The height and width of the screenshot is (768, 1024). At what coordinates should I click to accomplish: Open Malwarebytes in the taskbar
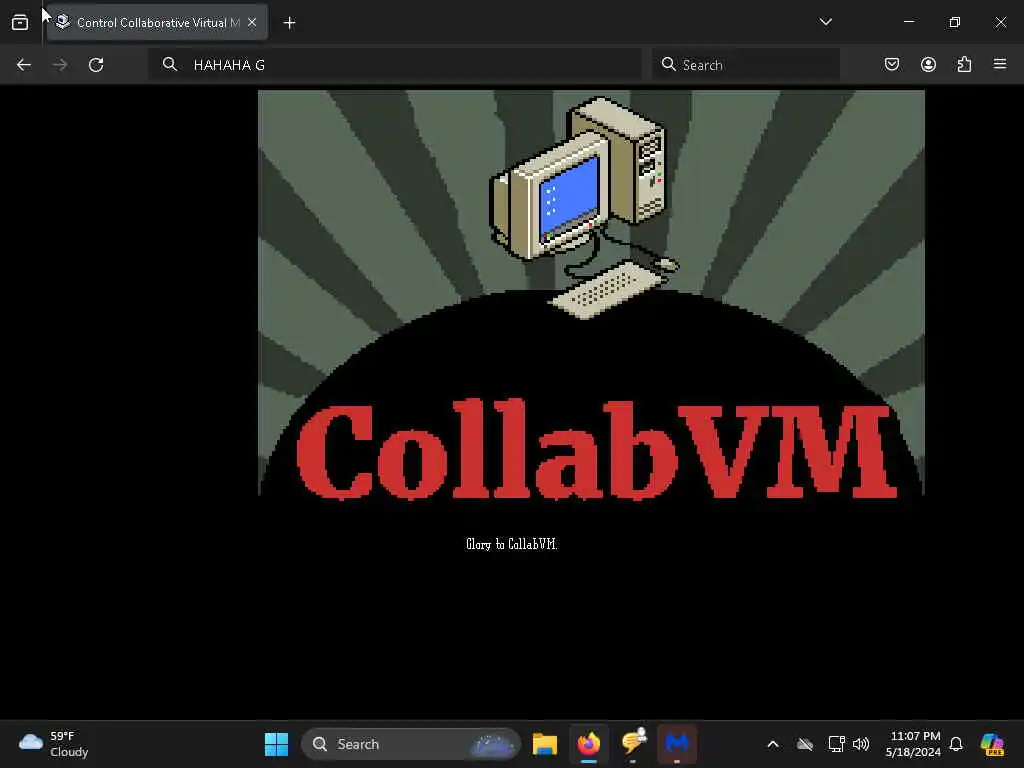point(677,744)
